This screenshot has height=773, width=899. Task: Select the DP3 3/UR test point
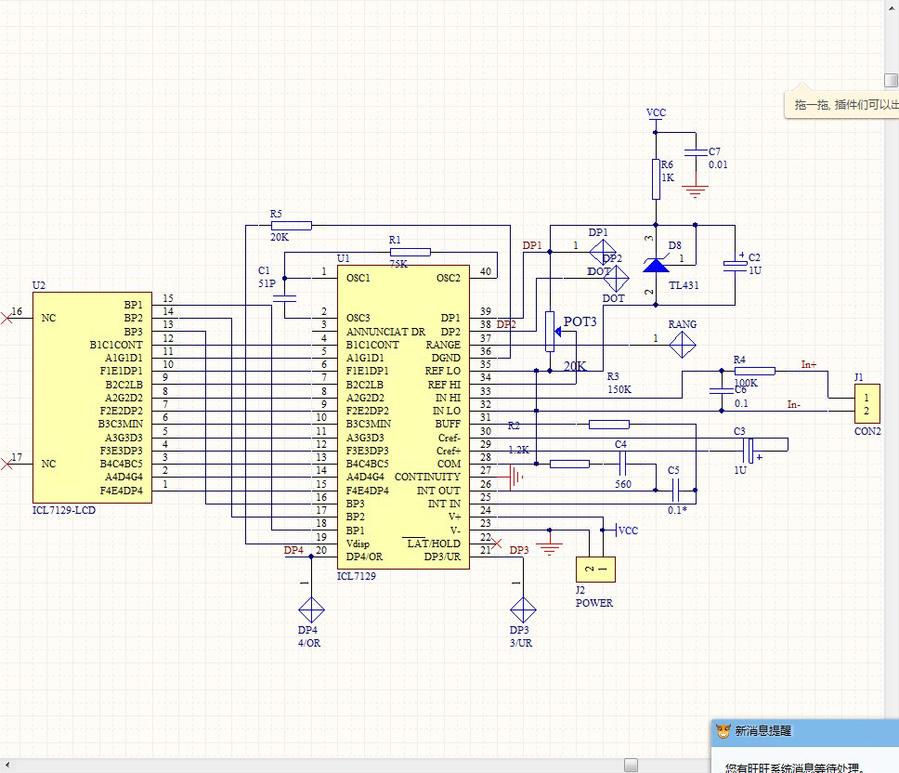click(x=523, y=610)
